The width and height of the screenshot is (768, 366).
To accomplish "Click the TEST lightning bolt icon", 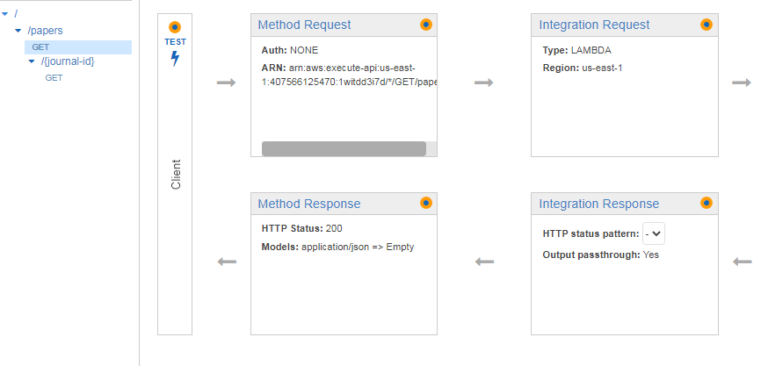I will click(175, 59).
